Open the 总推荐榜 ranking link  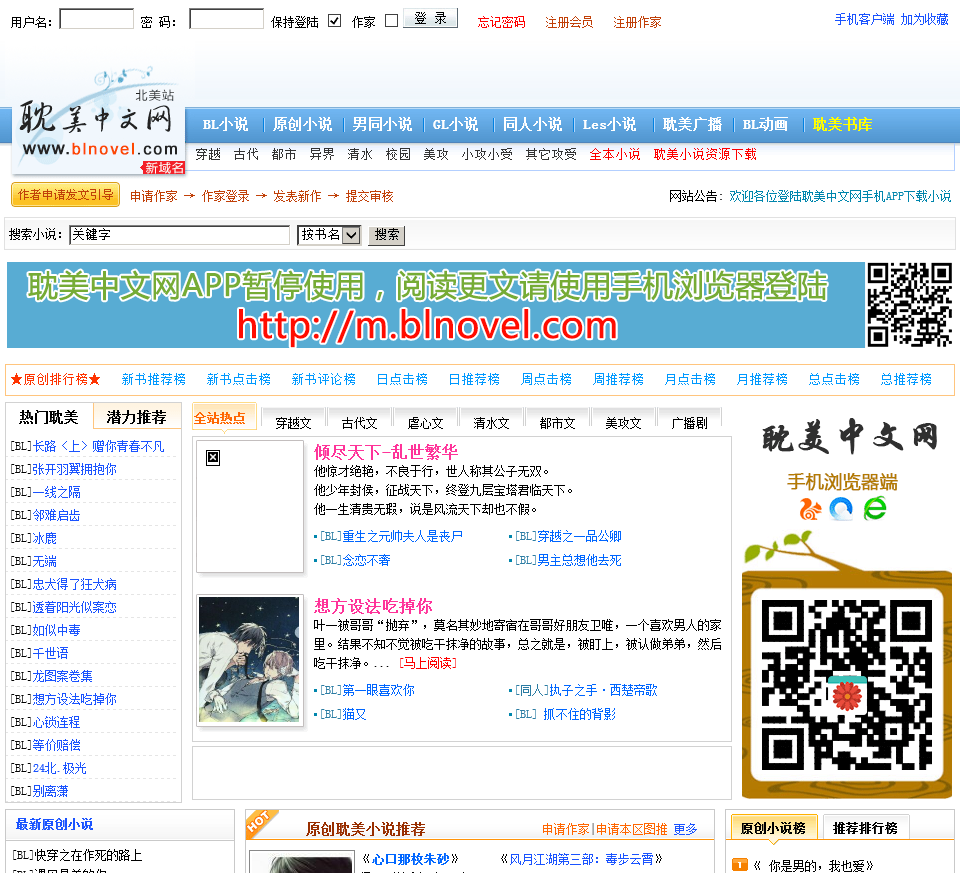point(906,380)
